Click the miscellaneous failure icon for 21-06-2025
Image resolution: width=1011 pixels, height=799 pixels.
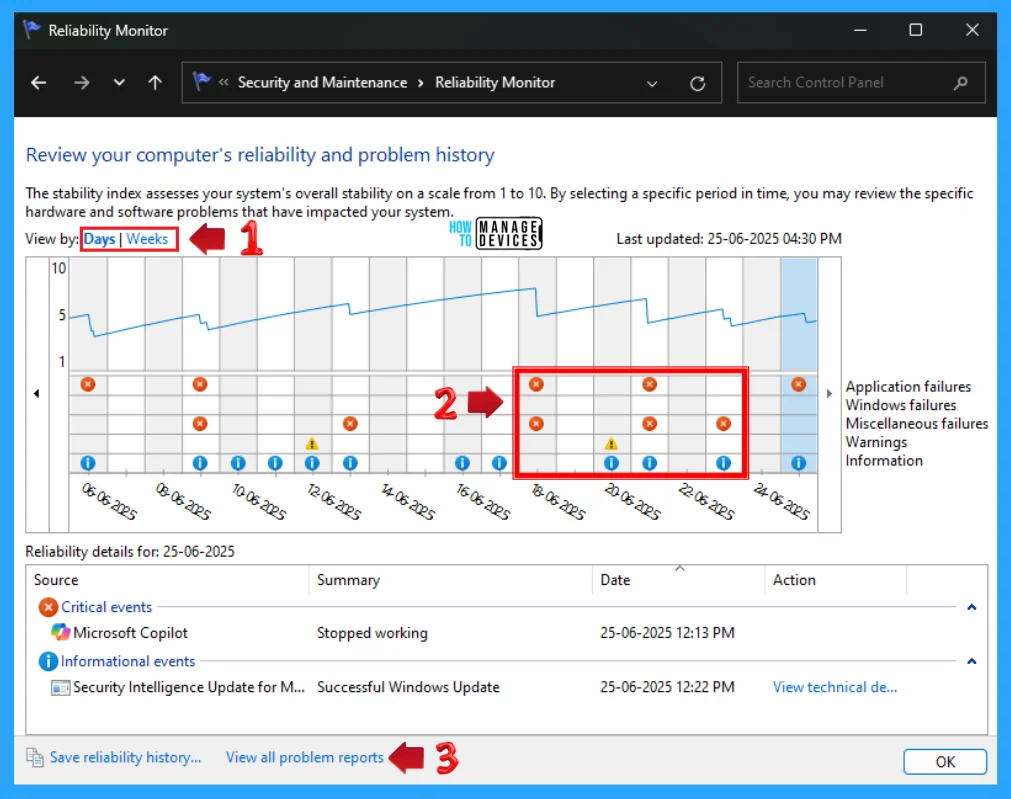pyautogui.click(x=649, y=424)
